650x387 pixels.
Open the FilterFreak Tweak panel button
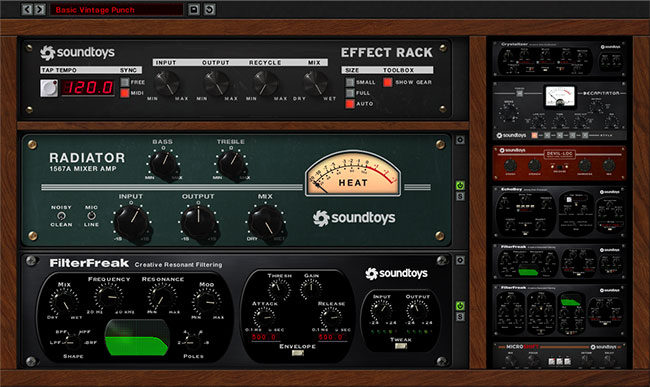[x=400, y=346]
